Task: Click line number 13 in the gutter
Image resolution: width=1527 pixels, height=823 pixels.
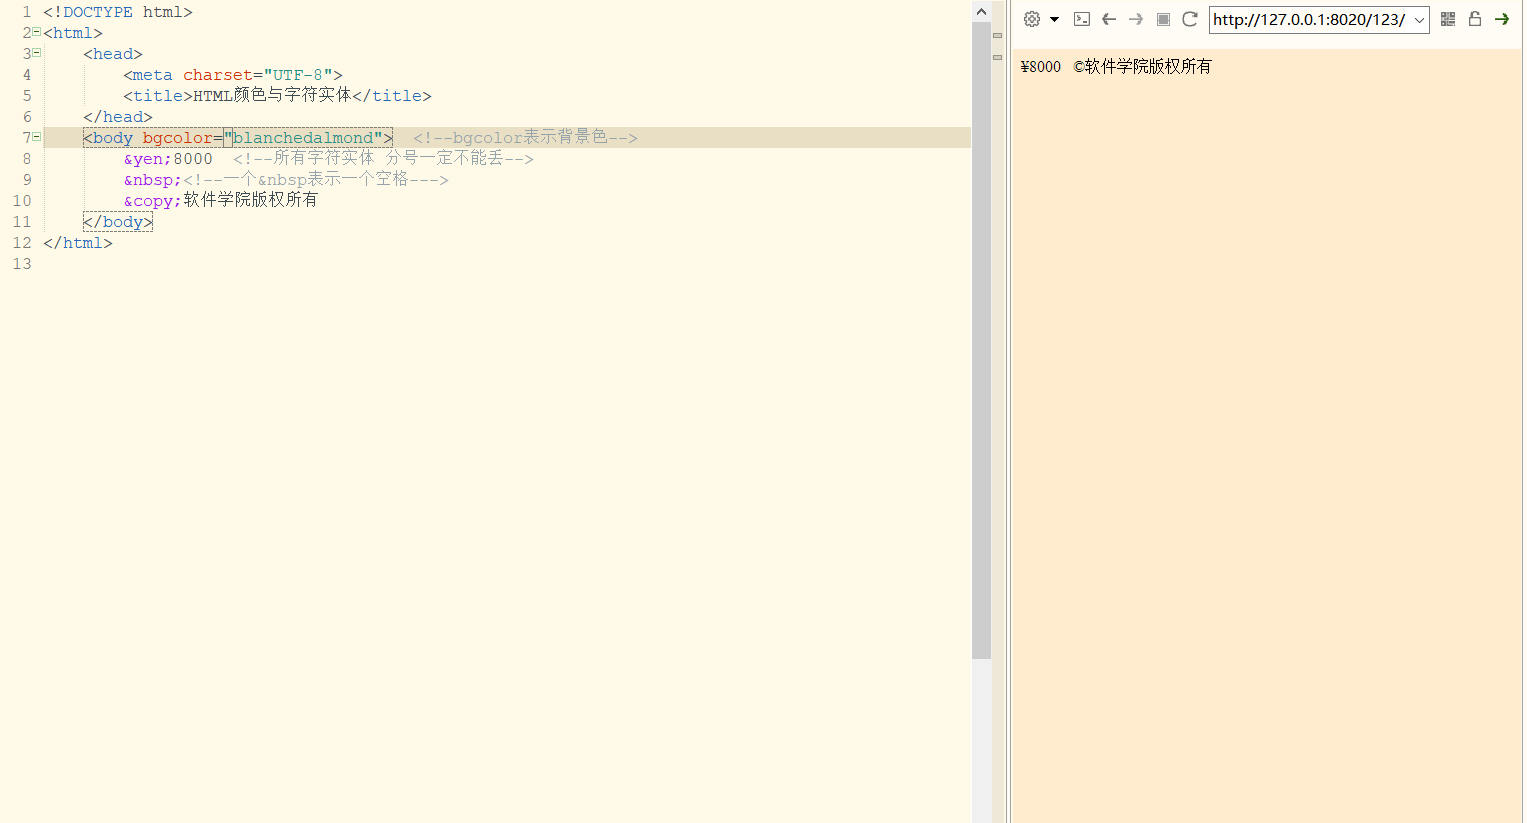Action: click(x=22, y=264)
